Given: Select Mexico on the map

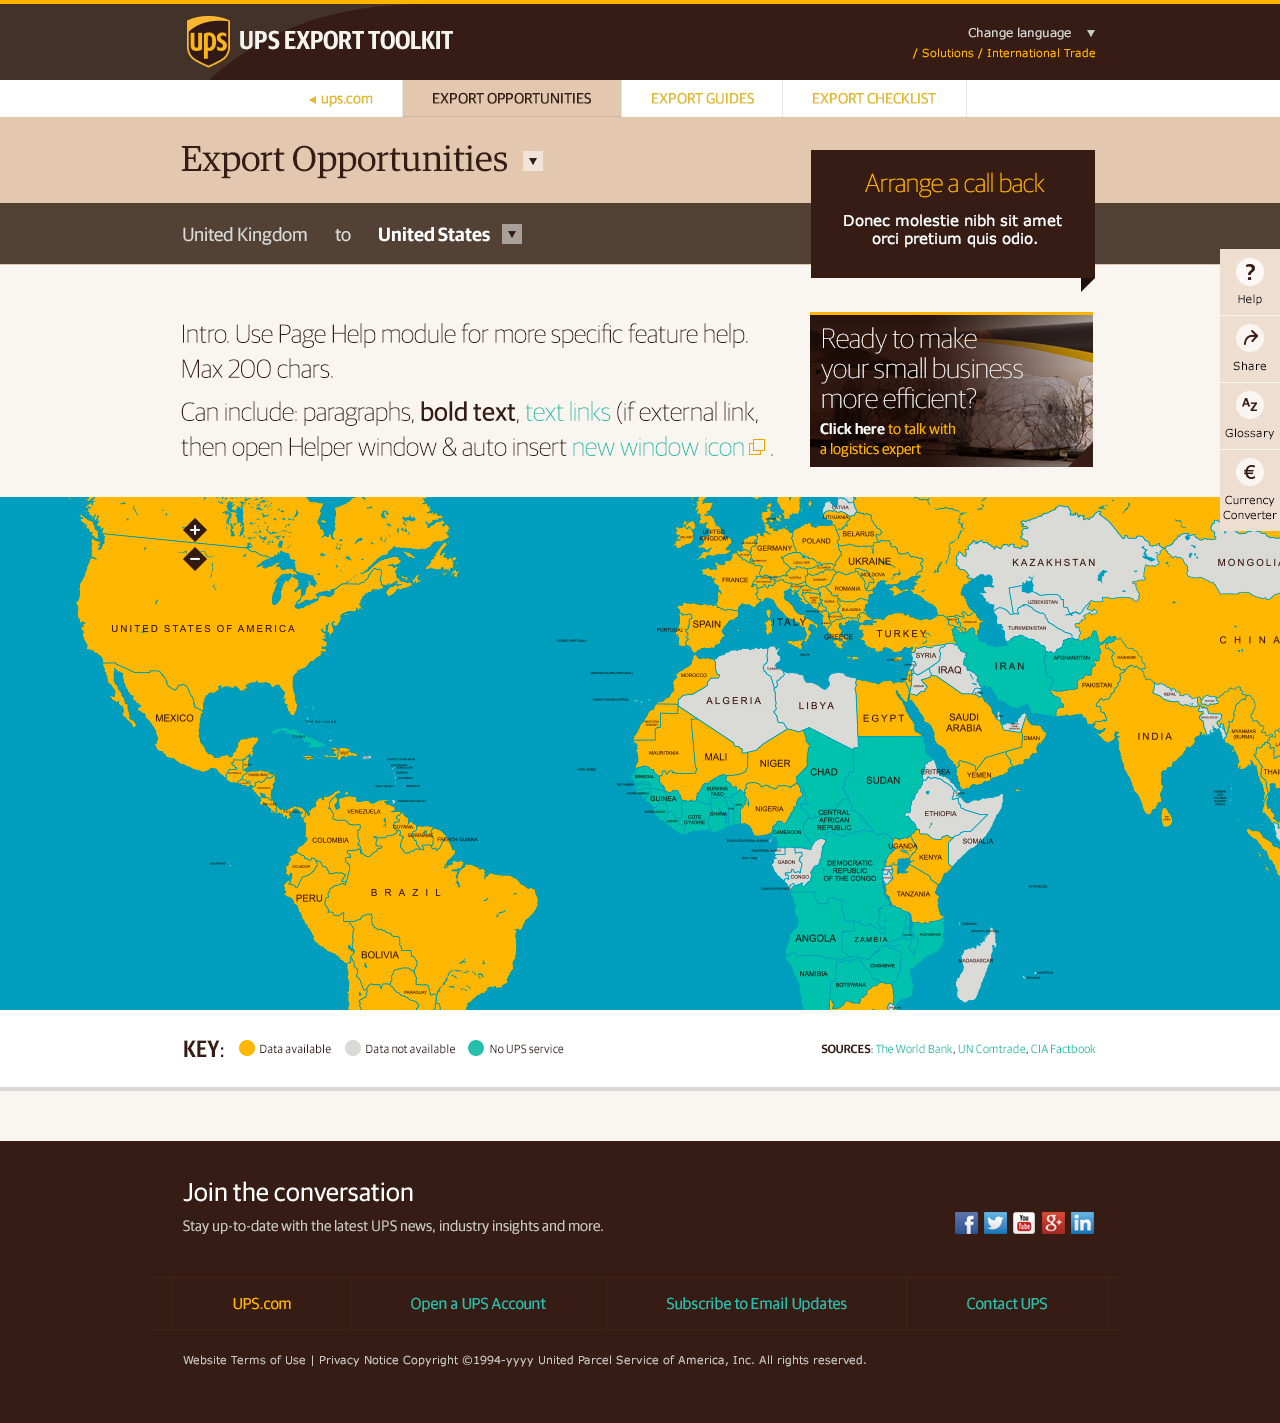Looking at the screenshot, I should (174, 718).
